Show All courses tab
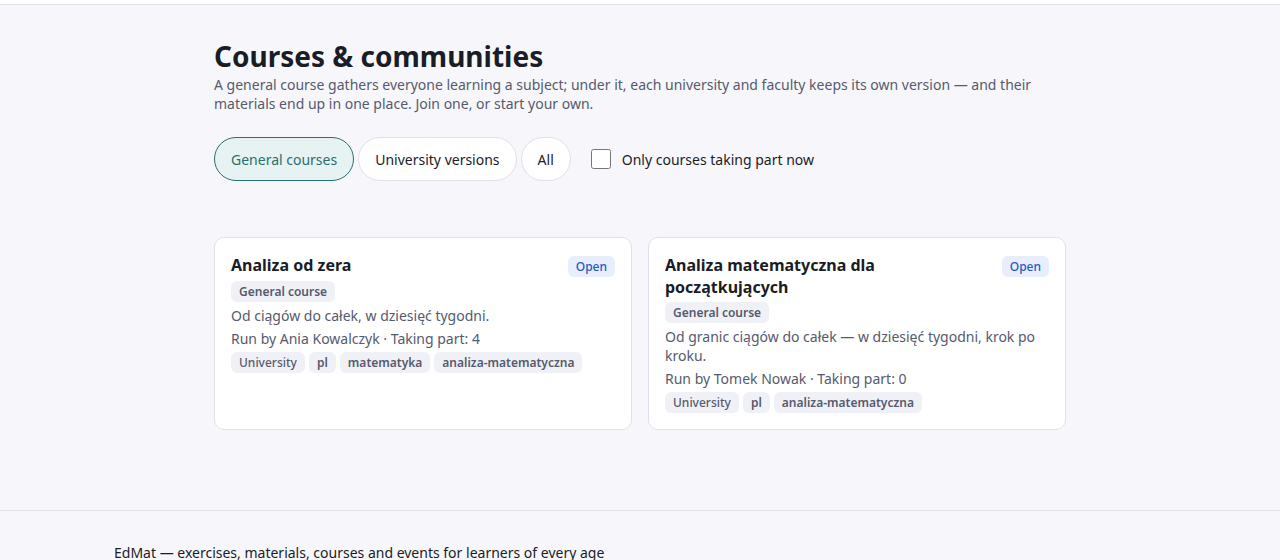Viewport: 1280px width, 560px height. pyautogui.click(x=546, y=159)
